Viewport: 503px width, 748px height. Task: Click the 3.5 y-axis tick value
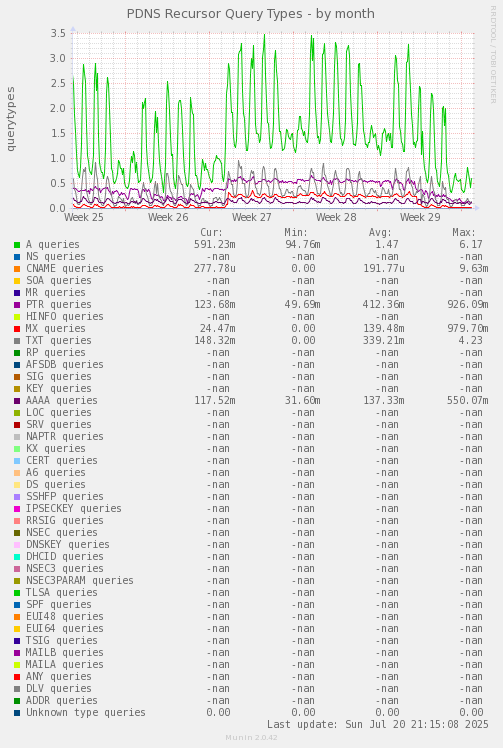coord(58,33)
